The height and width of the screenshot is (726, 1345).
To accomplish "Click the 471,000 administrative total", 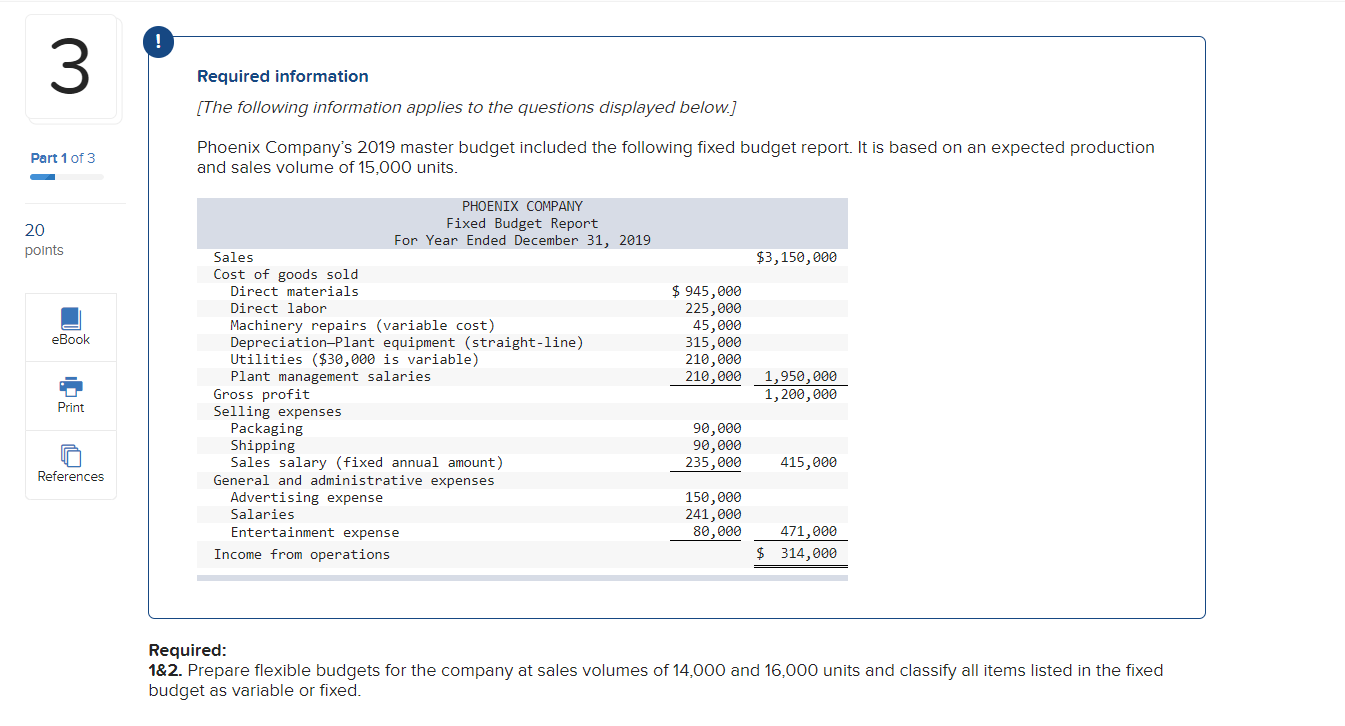I will click(809, 532).
